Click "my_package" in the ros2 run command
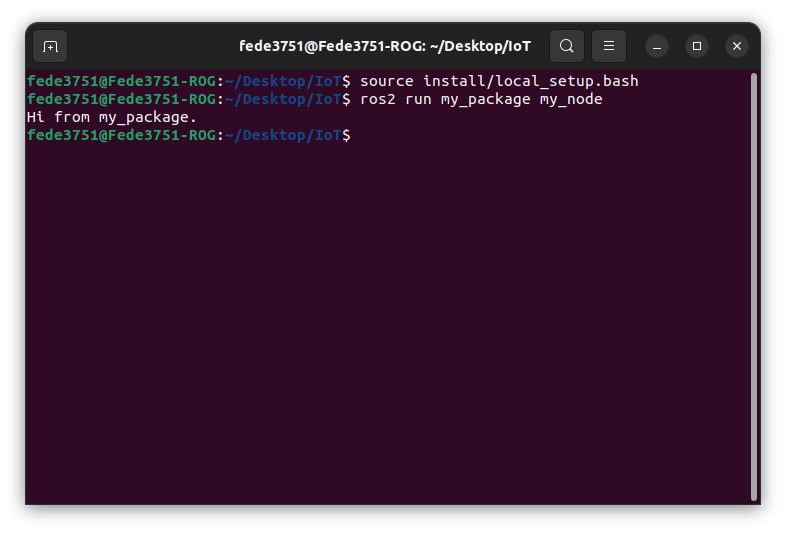 [x=485, y=99]
